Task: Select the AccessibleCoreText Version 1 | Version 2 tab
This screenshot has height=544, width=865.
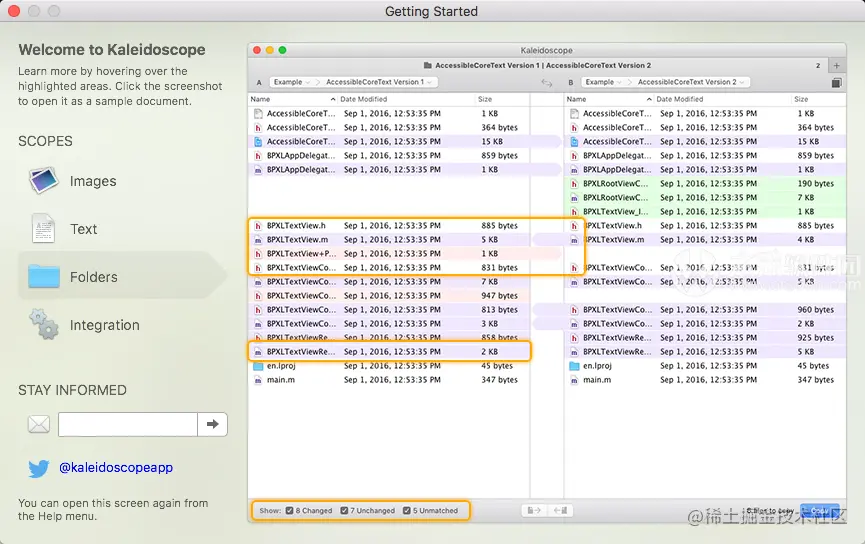Action: (538, 65)
